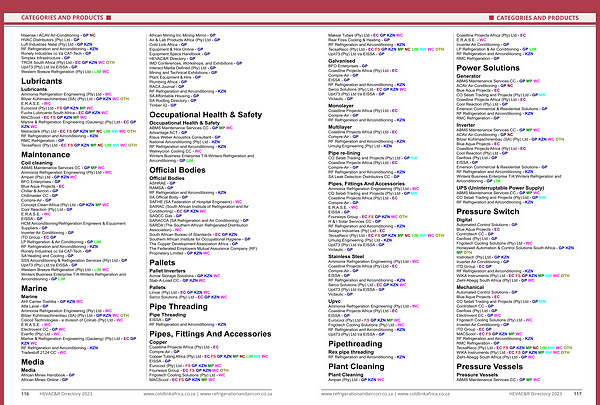Click the 'Digital' subheading under Pressure Switch
600x405 pixels.
click(464, 220)
